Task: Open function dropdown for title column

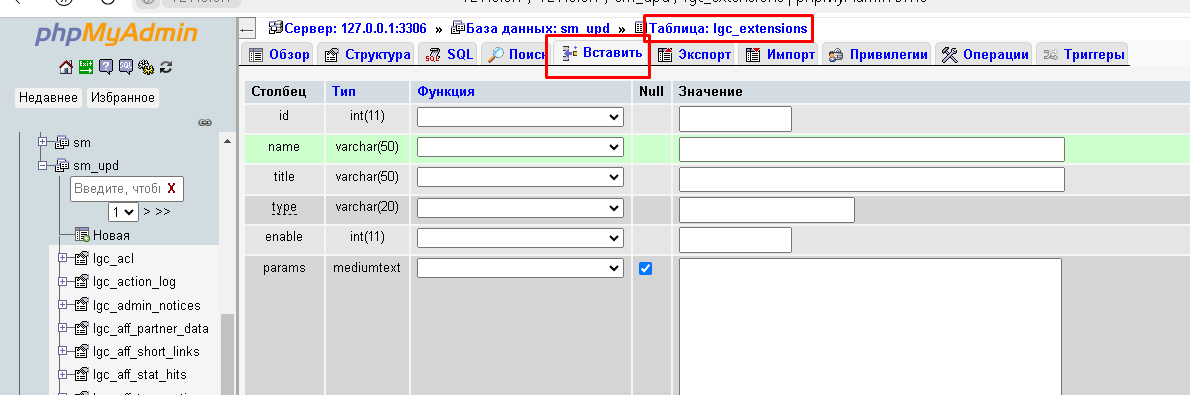Action: pyautogui.click(x=520, y=177)
